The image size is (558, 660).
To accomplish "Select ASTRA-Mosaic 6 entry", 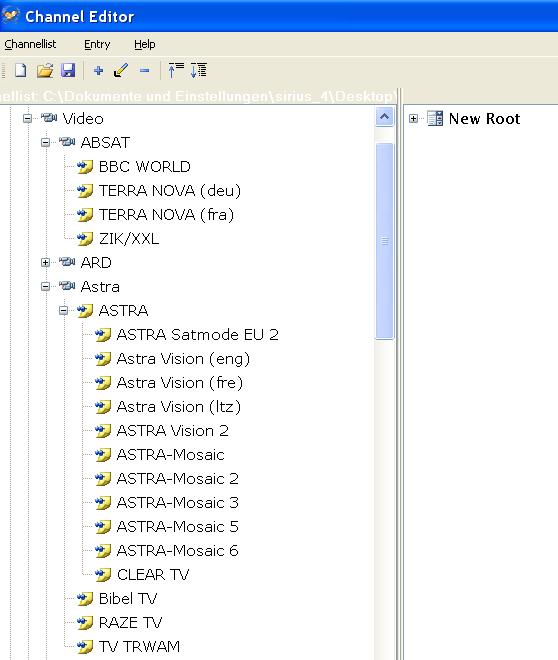I will 178,551.
